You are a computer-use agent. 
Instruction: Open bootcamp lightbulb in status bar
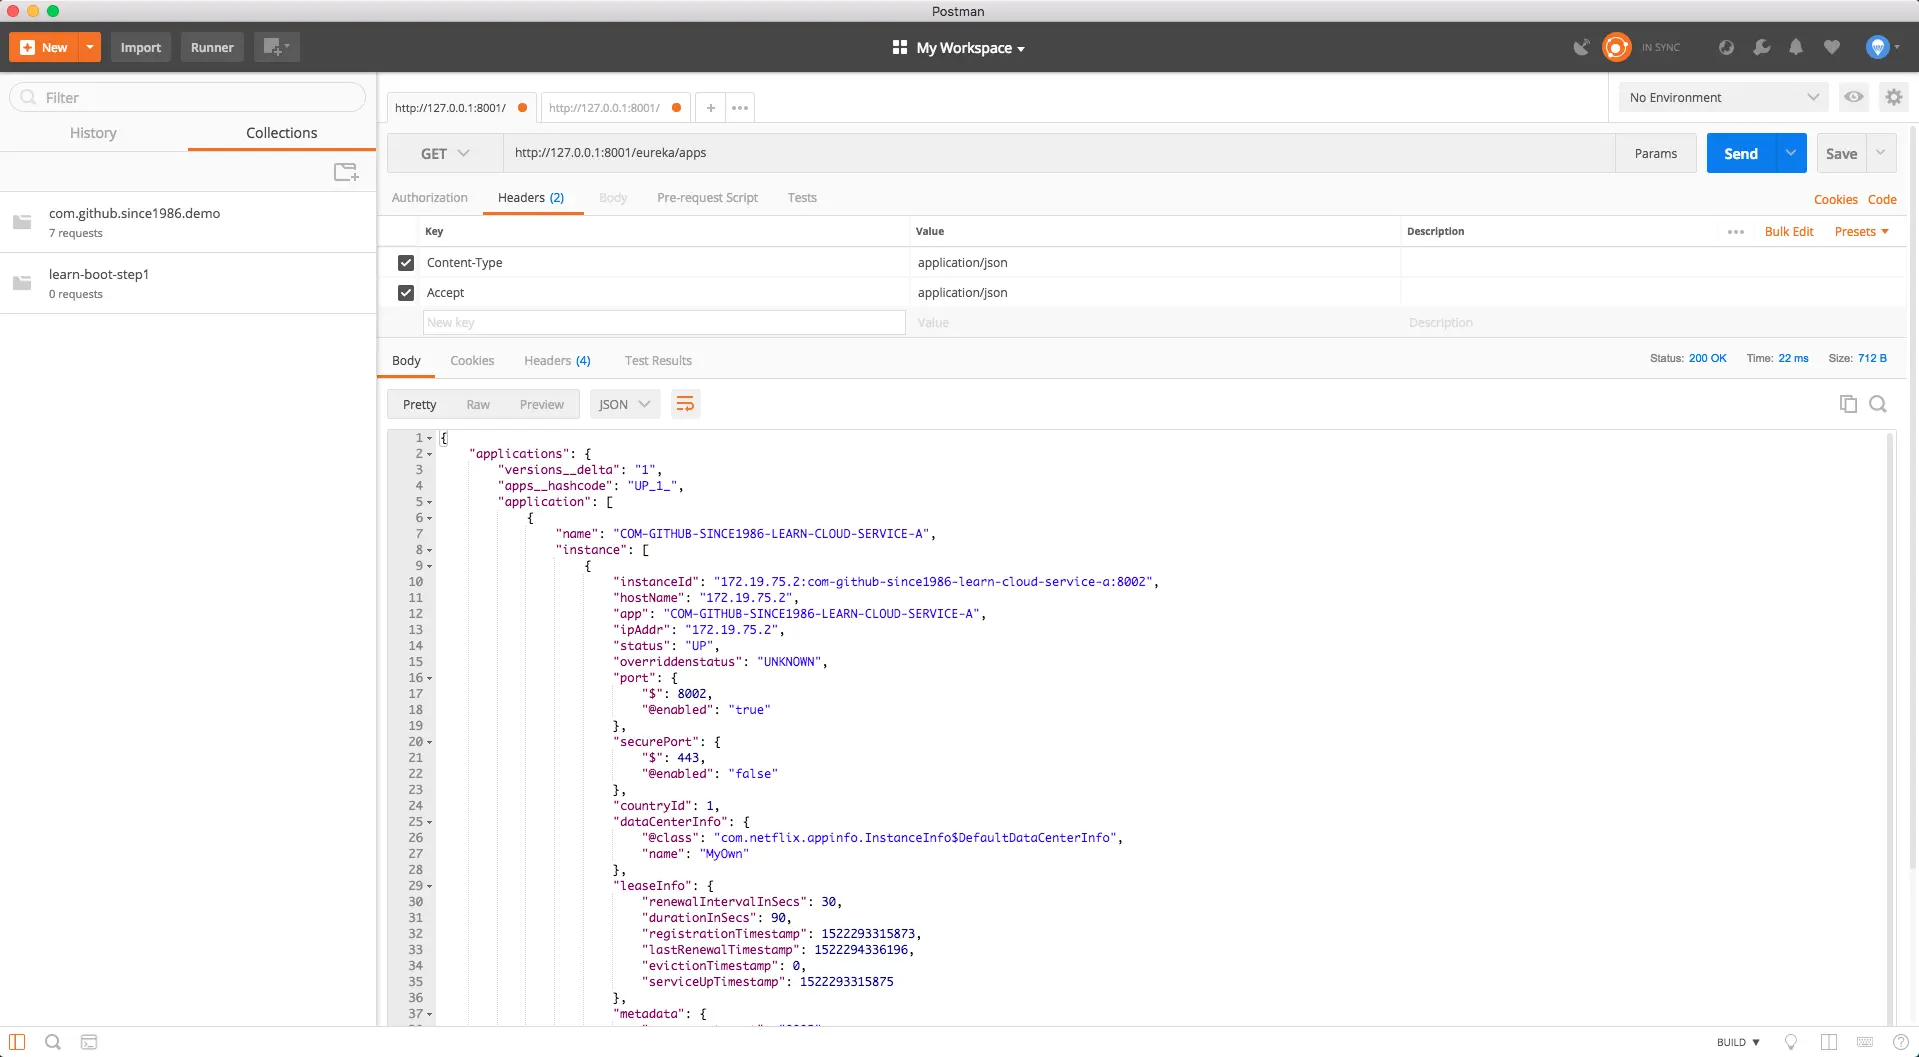pos(1791,1042)
